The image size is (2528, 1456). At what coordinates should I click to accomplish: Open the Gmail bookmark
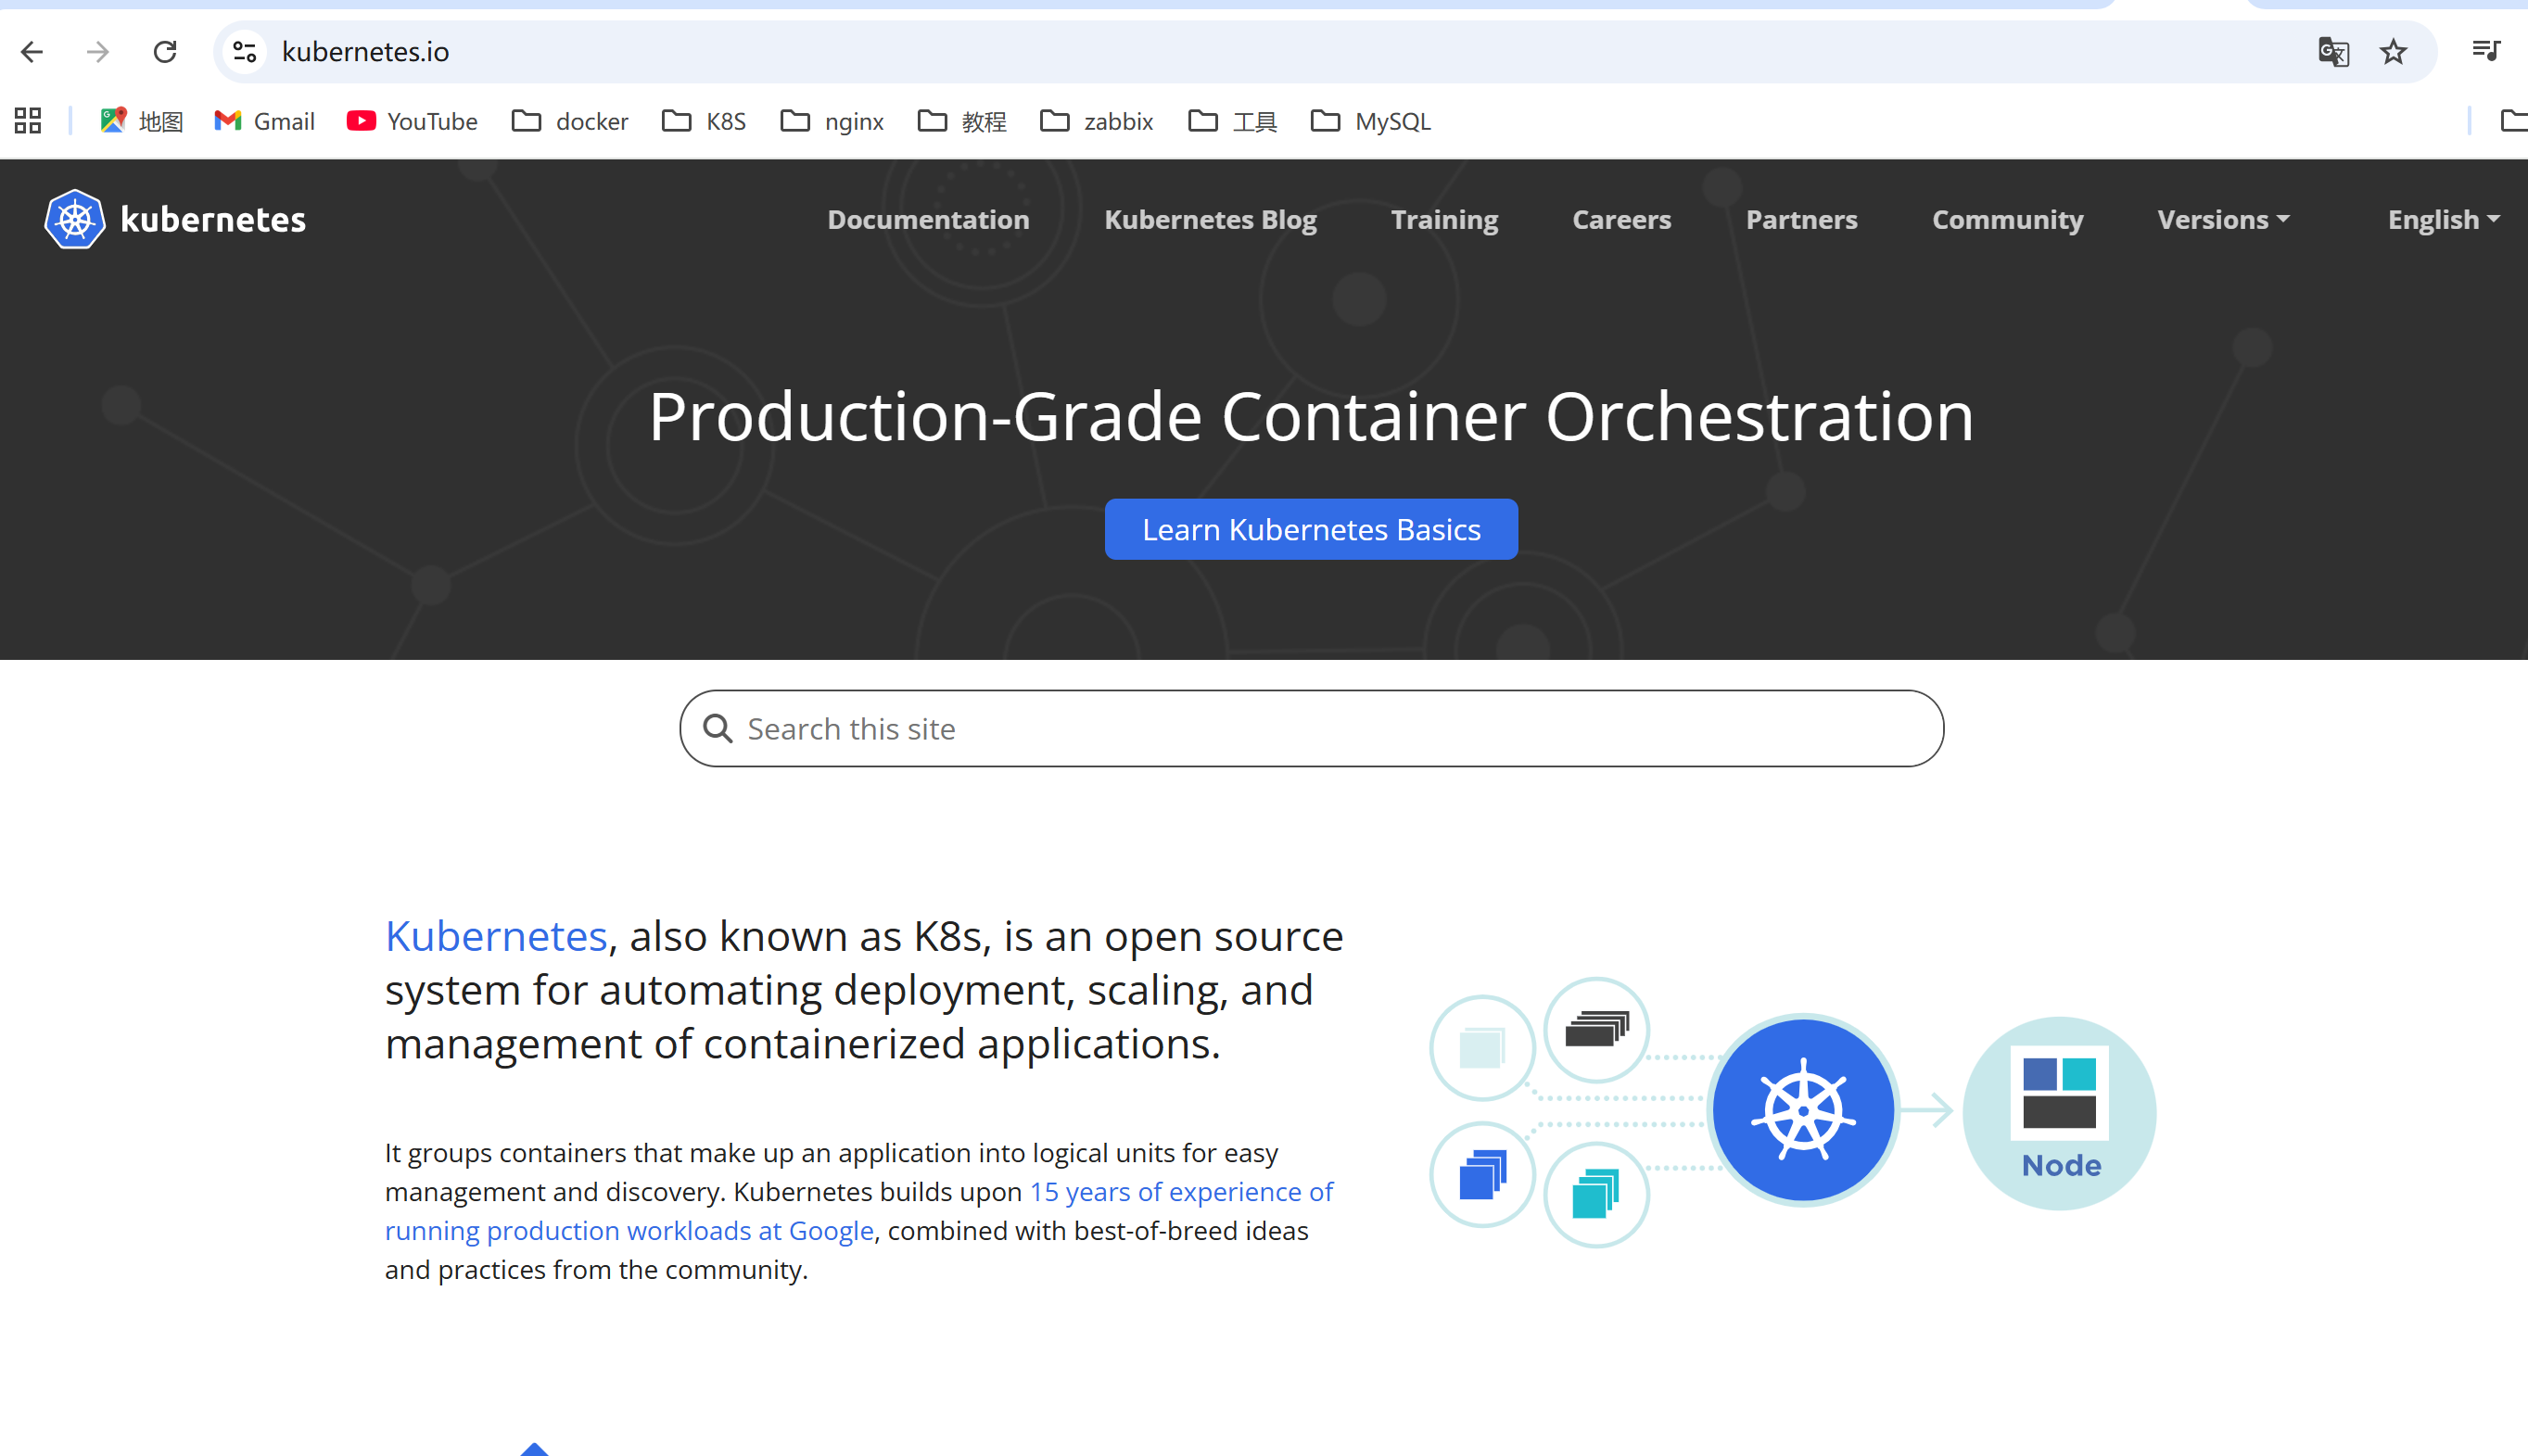click(x=265, y=121)
